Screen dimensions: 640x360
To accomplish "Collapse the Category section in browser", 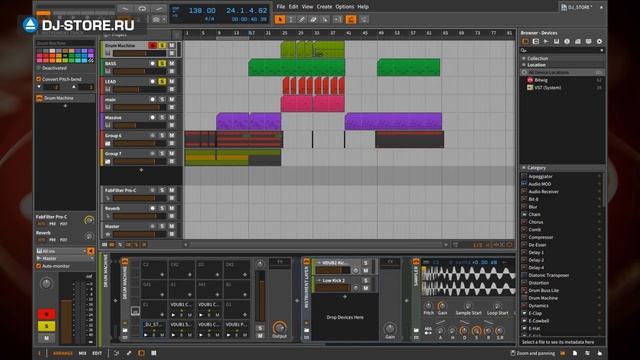I will [524, 168].
